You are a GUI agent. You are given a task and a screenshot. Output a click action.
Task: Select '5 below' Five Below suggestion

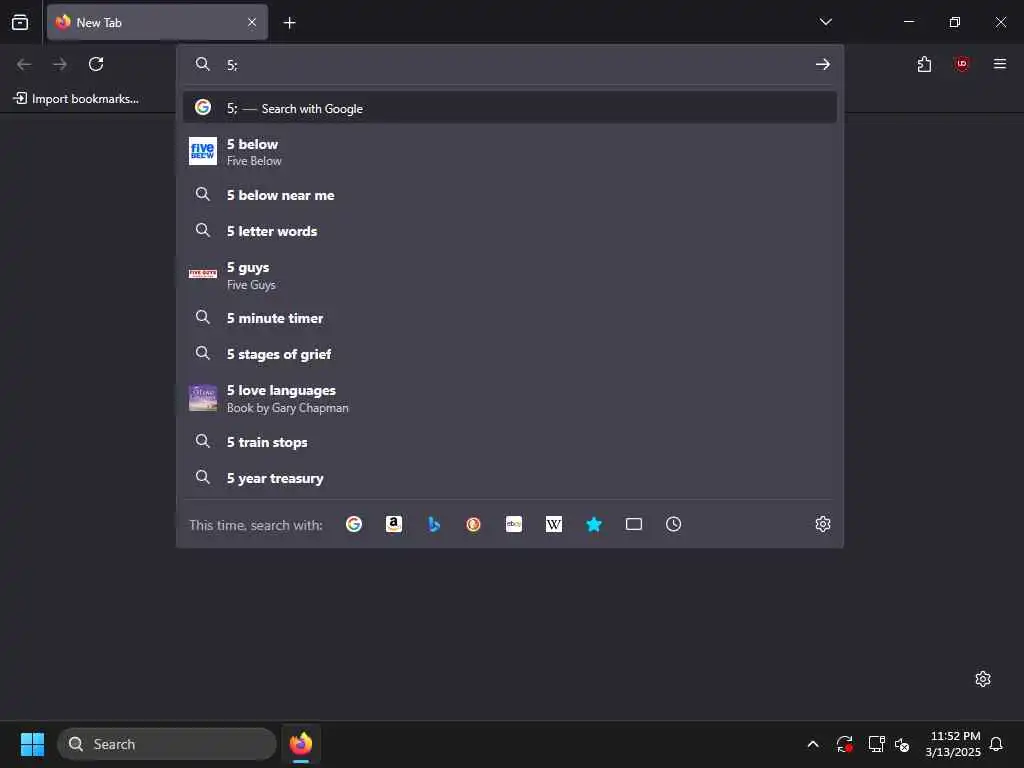coord(509,152)
